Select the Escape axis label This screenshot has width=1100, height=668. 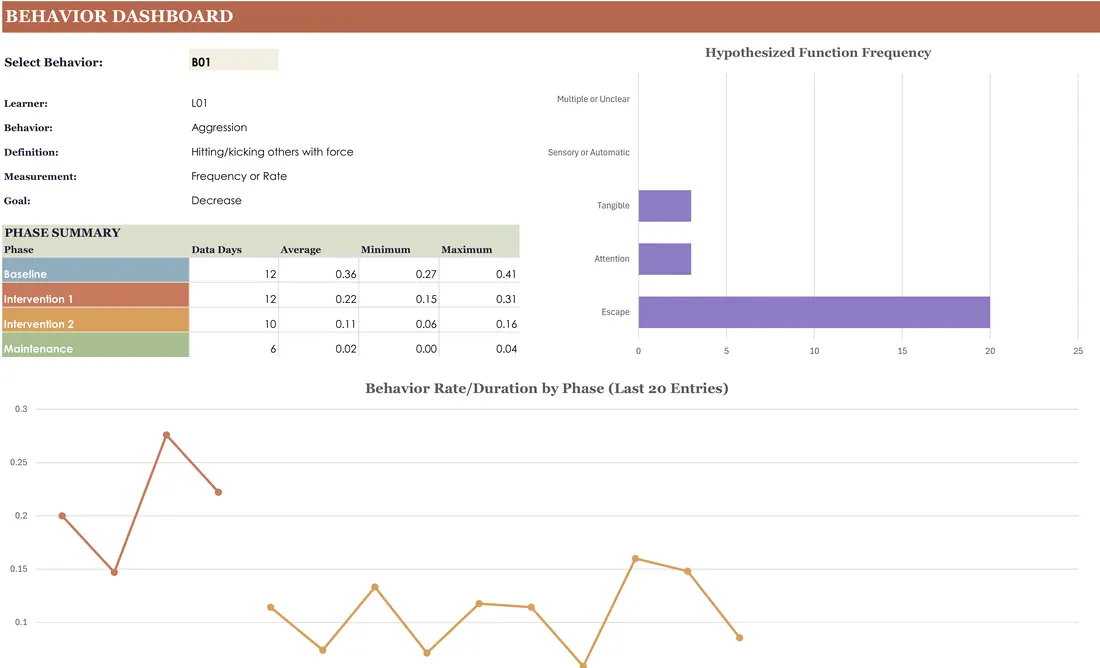615,312
